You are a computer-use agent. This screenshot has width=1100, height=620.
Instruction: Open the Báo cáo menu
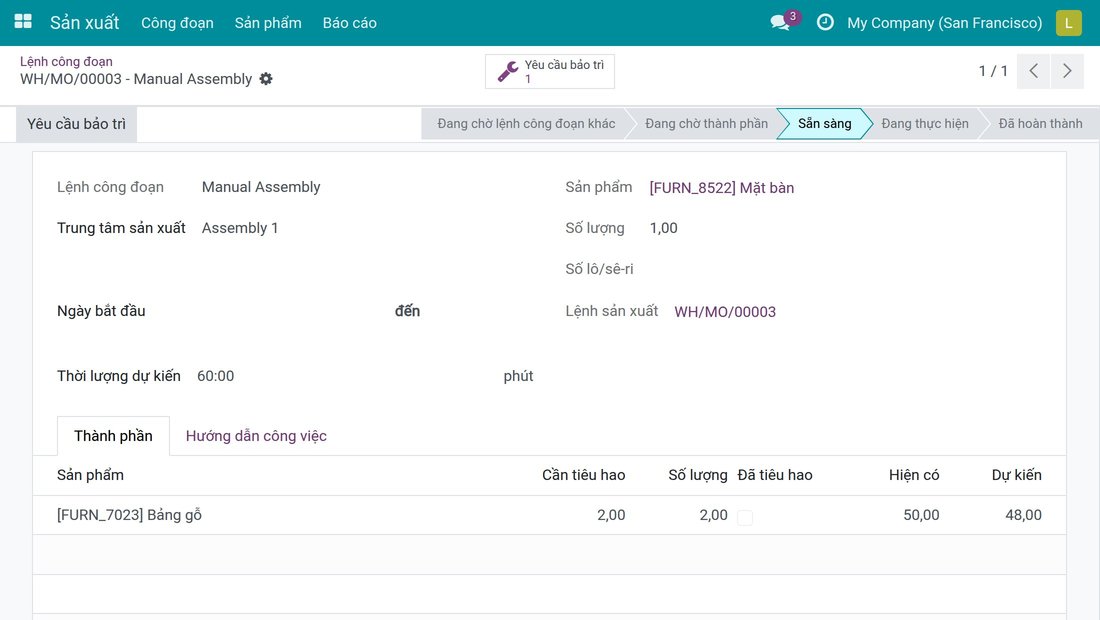coord(349,22)
